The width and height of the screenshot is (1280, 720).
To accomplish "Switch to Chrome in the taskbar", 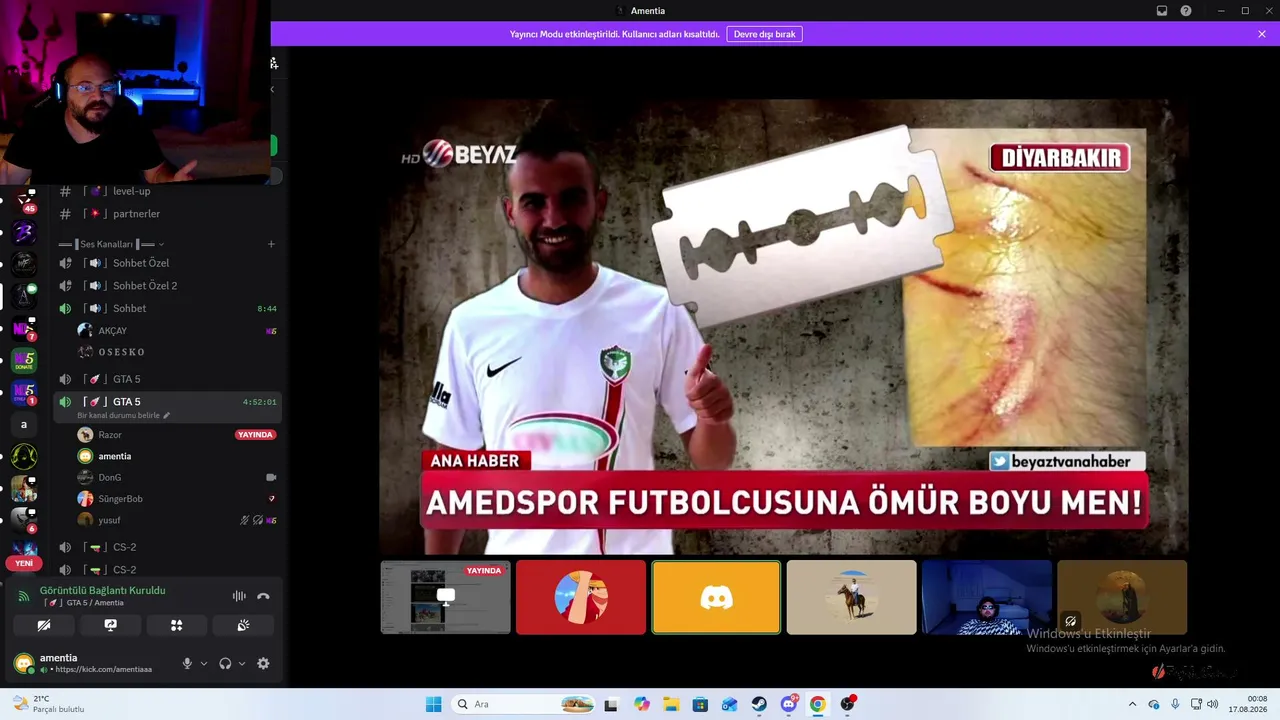I will 818,704.
